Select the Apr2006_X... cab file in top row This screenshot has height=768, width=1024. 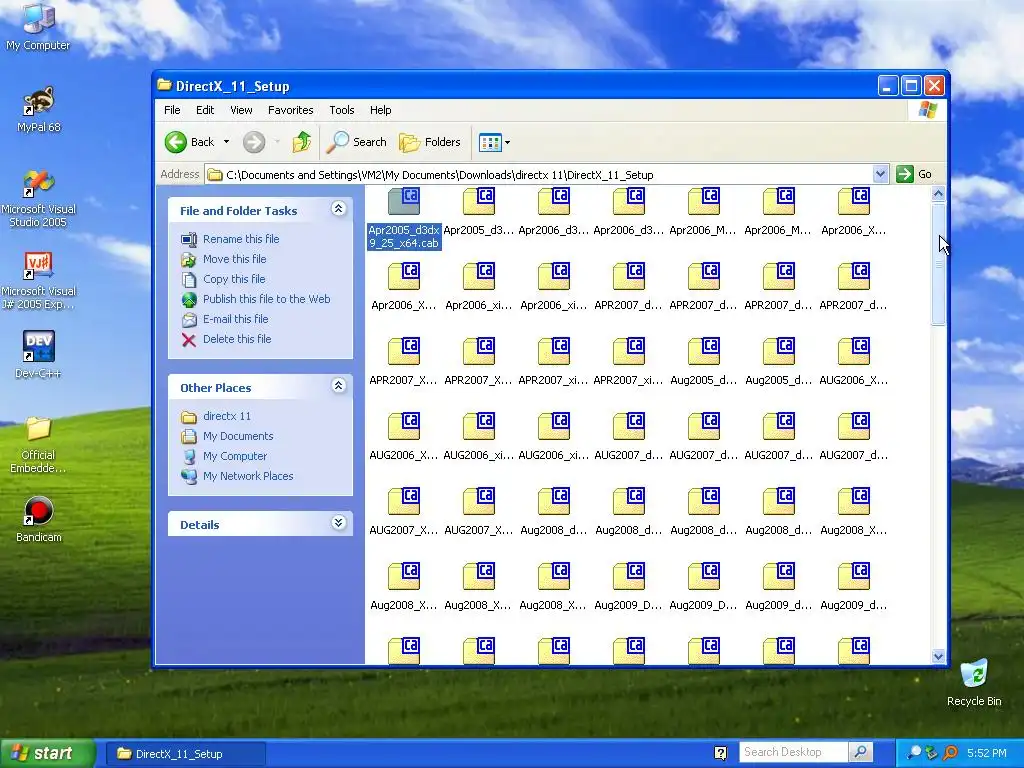click(x=854, y=201)
